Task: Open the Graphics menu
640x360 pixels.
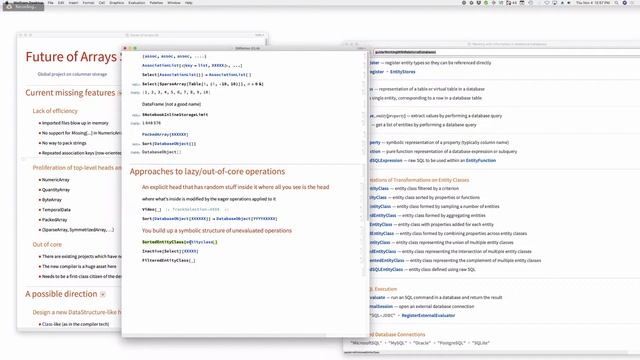Action: tap(116, 3)
